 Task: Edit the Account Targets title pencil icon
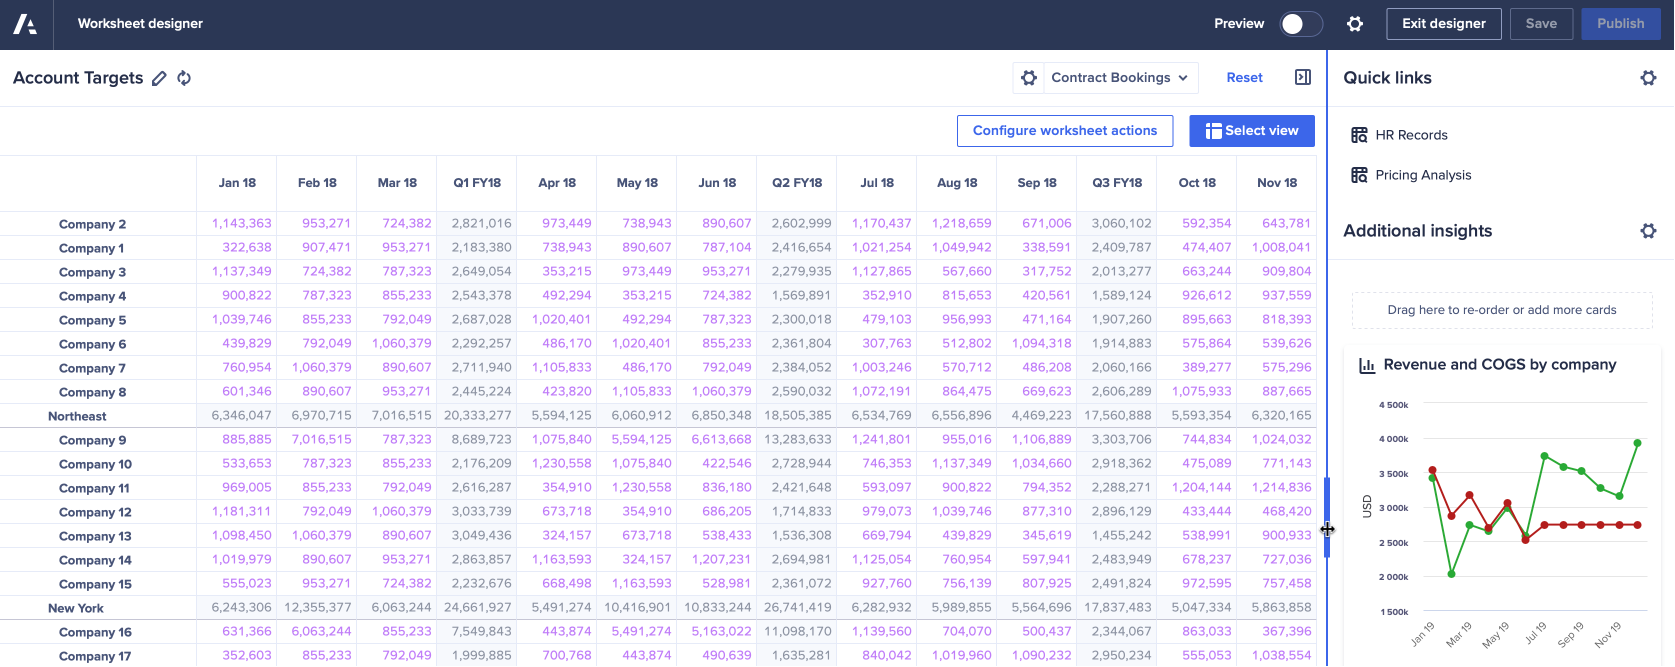click(x=159, y=78)
